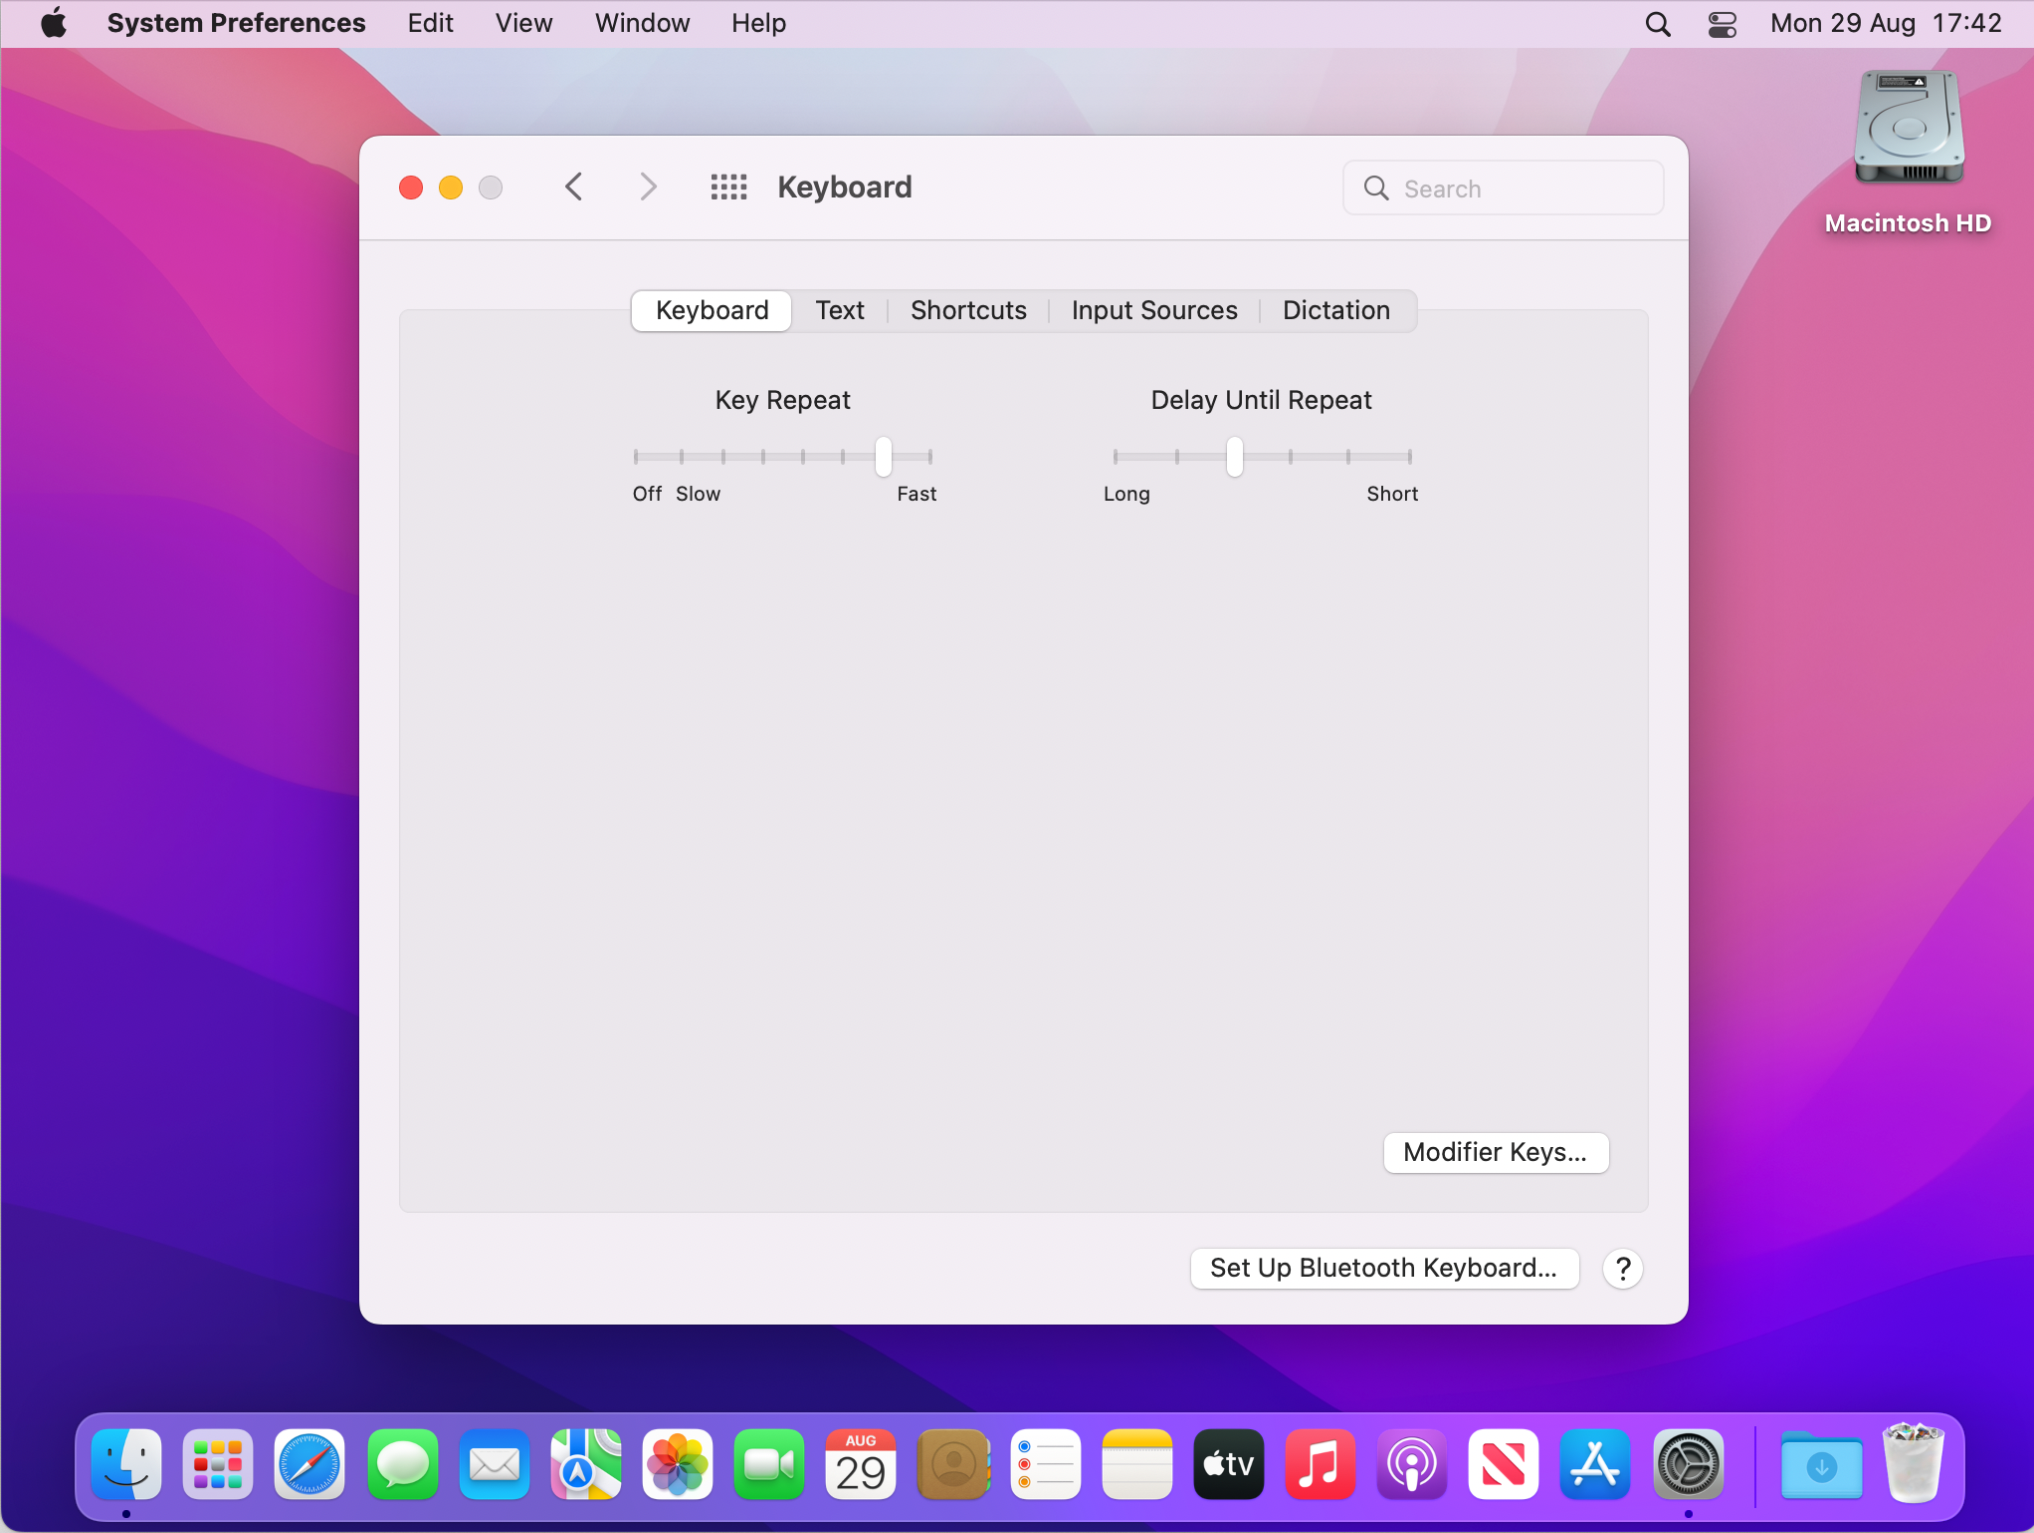Open App Store from the Dock

1596,1464
